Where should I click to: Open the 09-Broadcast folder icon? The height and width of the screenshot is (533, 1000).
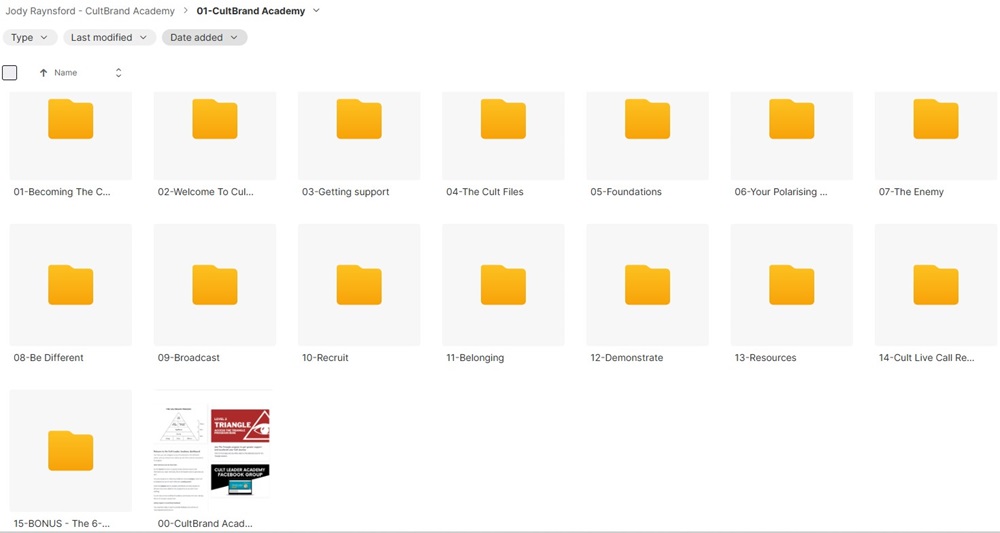[x=214, y=285]
